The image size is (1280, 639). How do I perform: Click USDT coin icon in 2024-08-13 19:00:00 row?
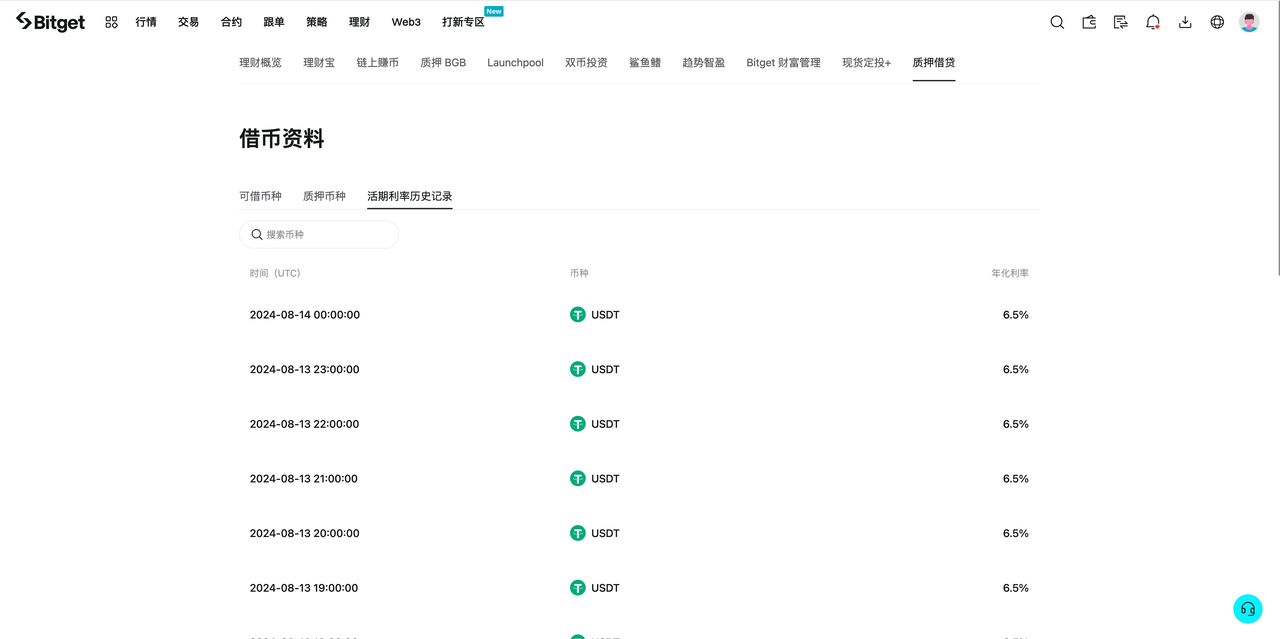(x=578, y=588)
